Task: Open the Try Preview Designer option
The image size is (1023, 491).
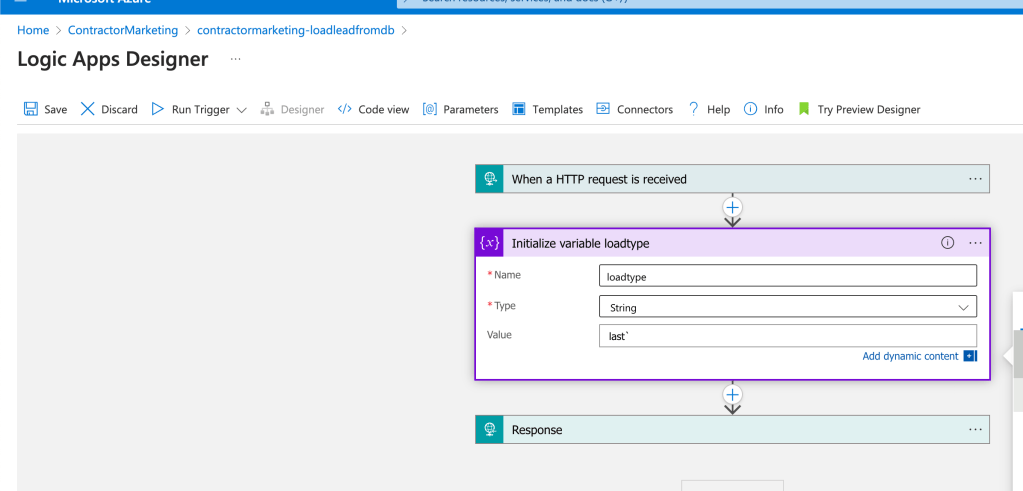Action: click(x=868, y=110)
